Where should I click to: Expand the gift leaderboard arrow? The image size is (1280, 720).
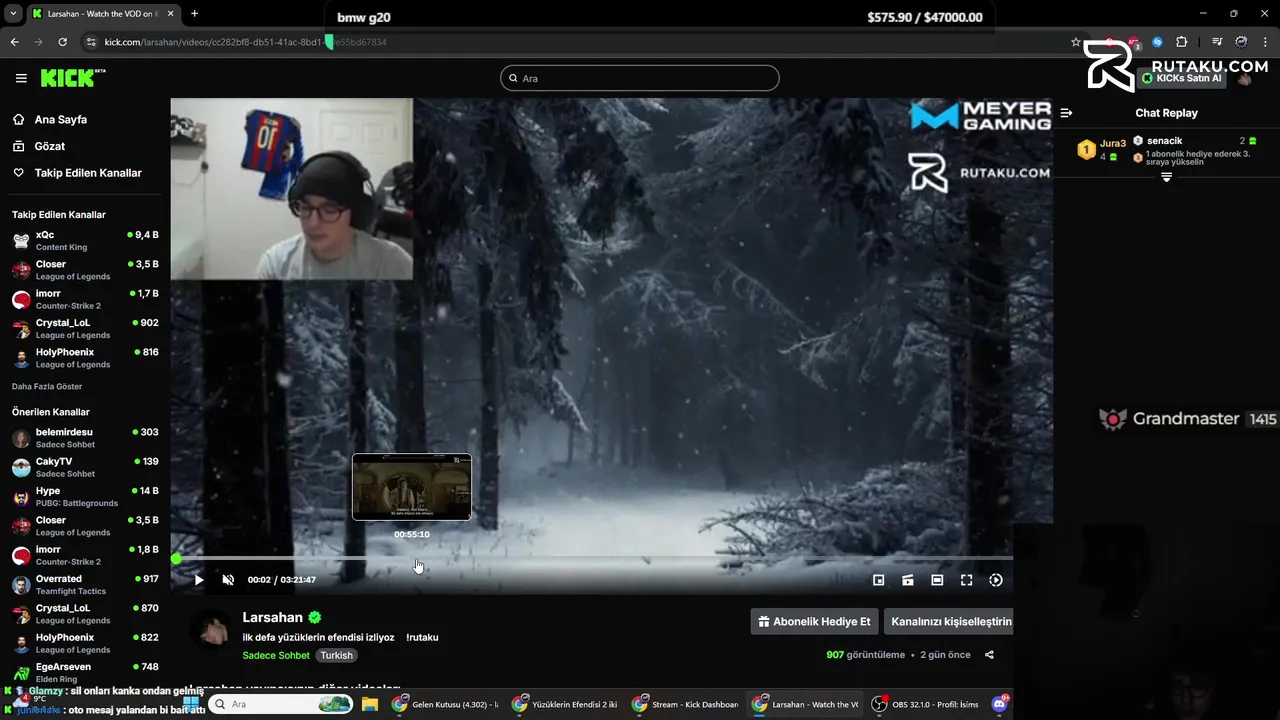point(1166,177)
